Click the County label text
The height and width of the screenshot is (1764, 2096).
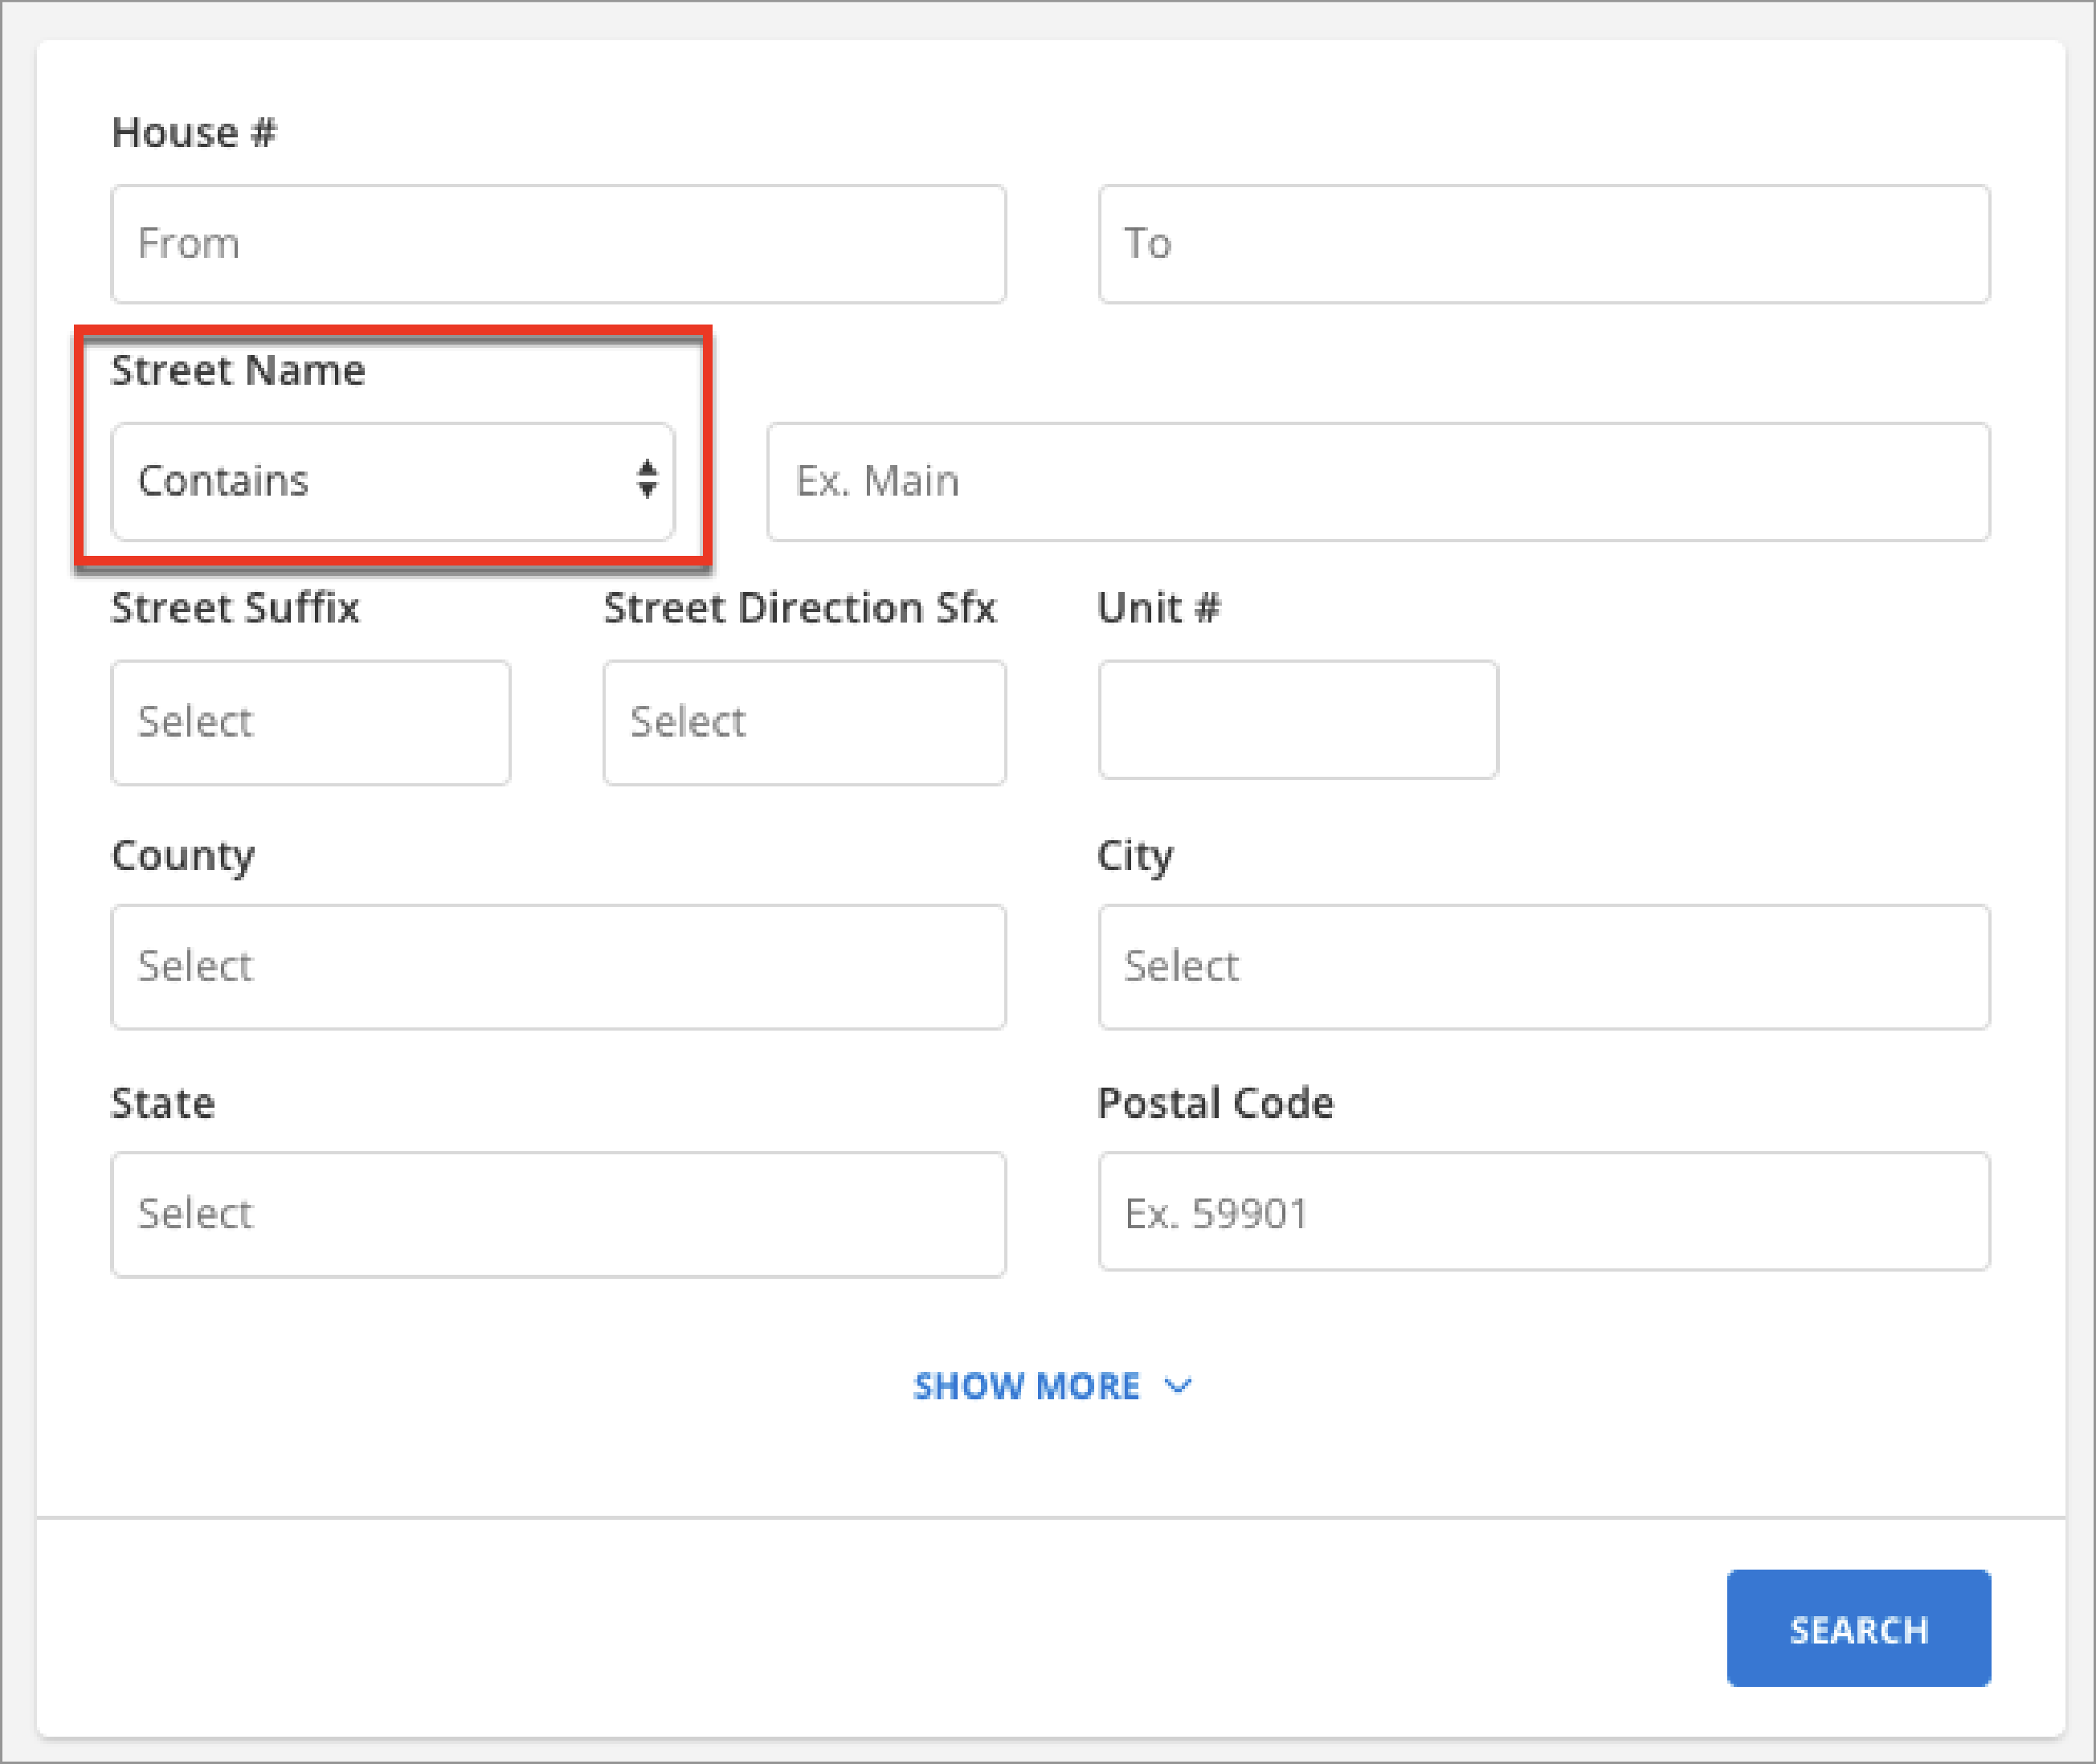(183, 856)
